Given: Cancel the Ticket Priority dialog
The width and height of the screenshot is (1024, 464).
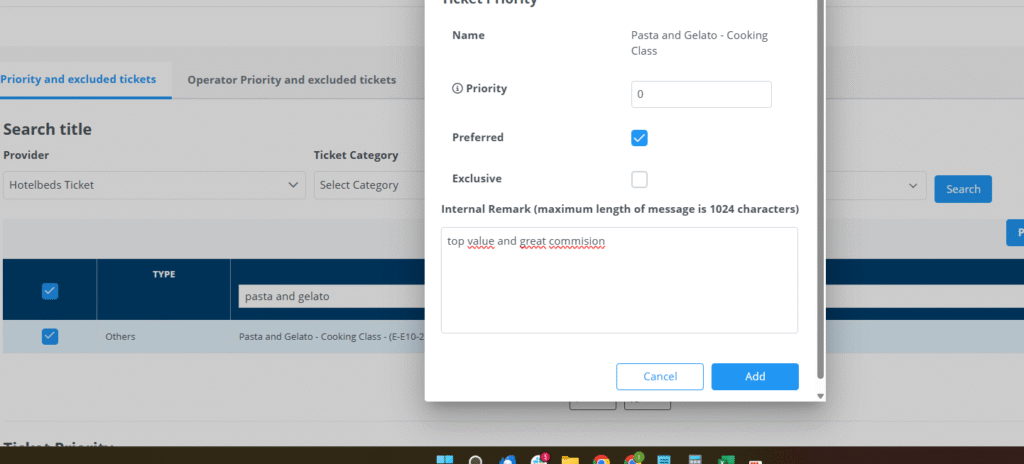Looking at the screenshot, I should [x=660, y=377].
